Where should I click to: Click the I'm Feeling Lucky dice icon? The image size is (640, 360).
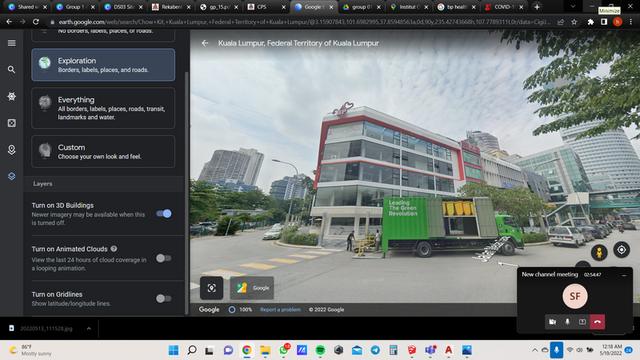[11, 123]
